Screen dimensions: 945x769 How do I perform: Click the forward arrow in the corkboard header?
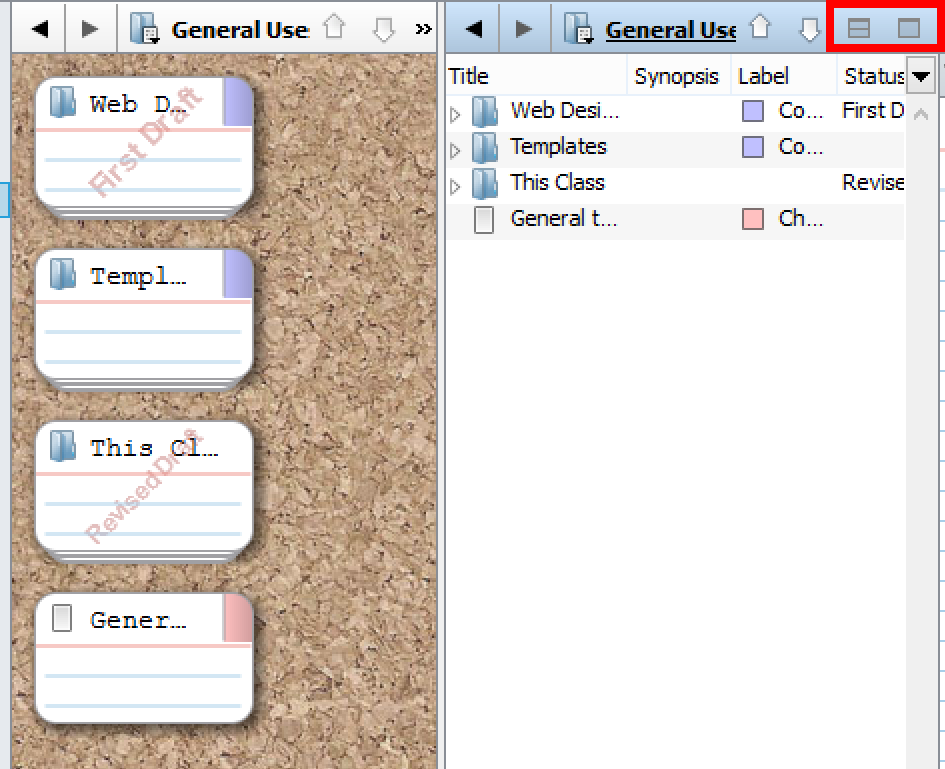[x=91, y=29]
